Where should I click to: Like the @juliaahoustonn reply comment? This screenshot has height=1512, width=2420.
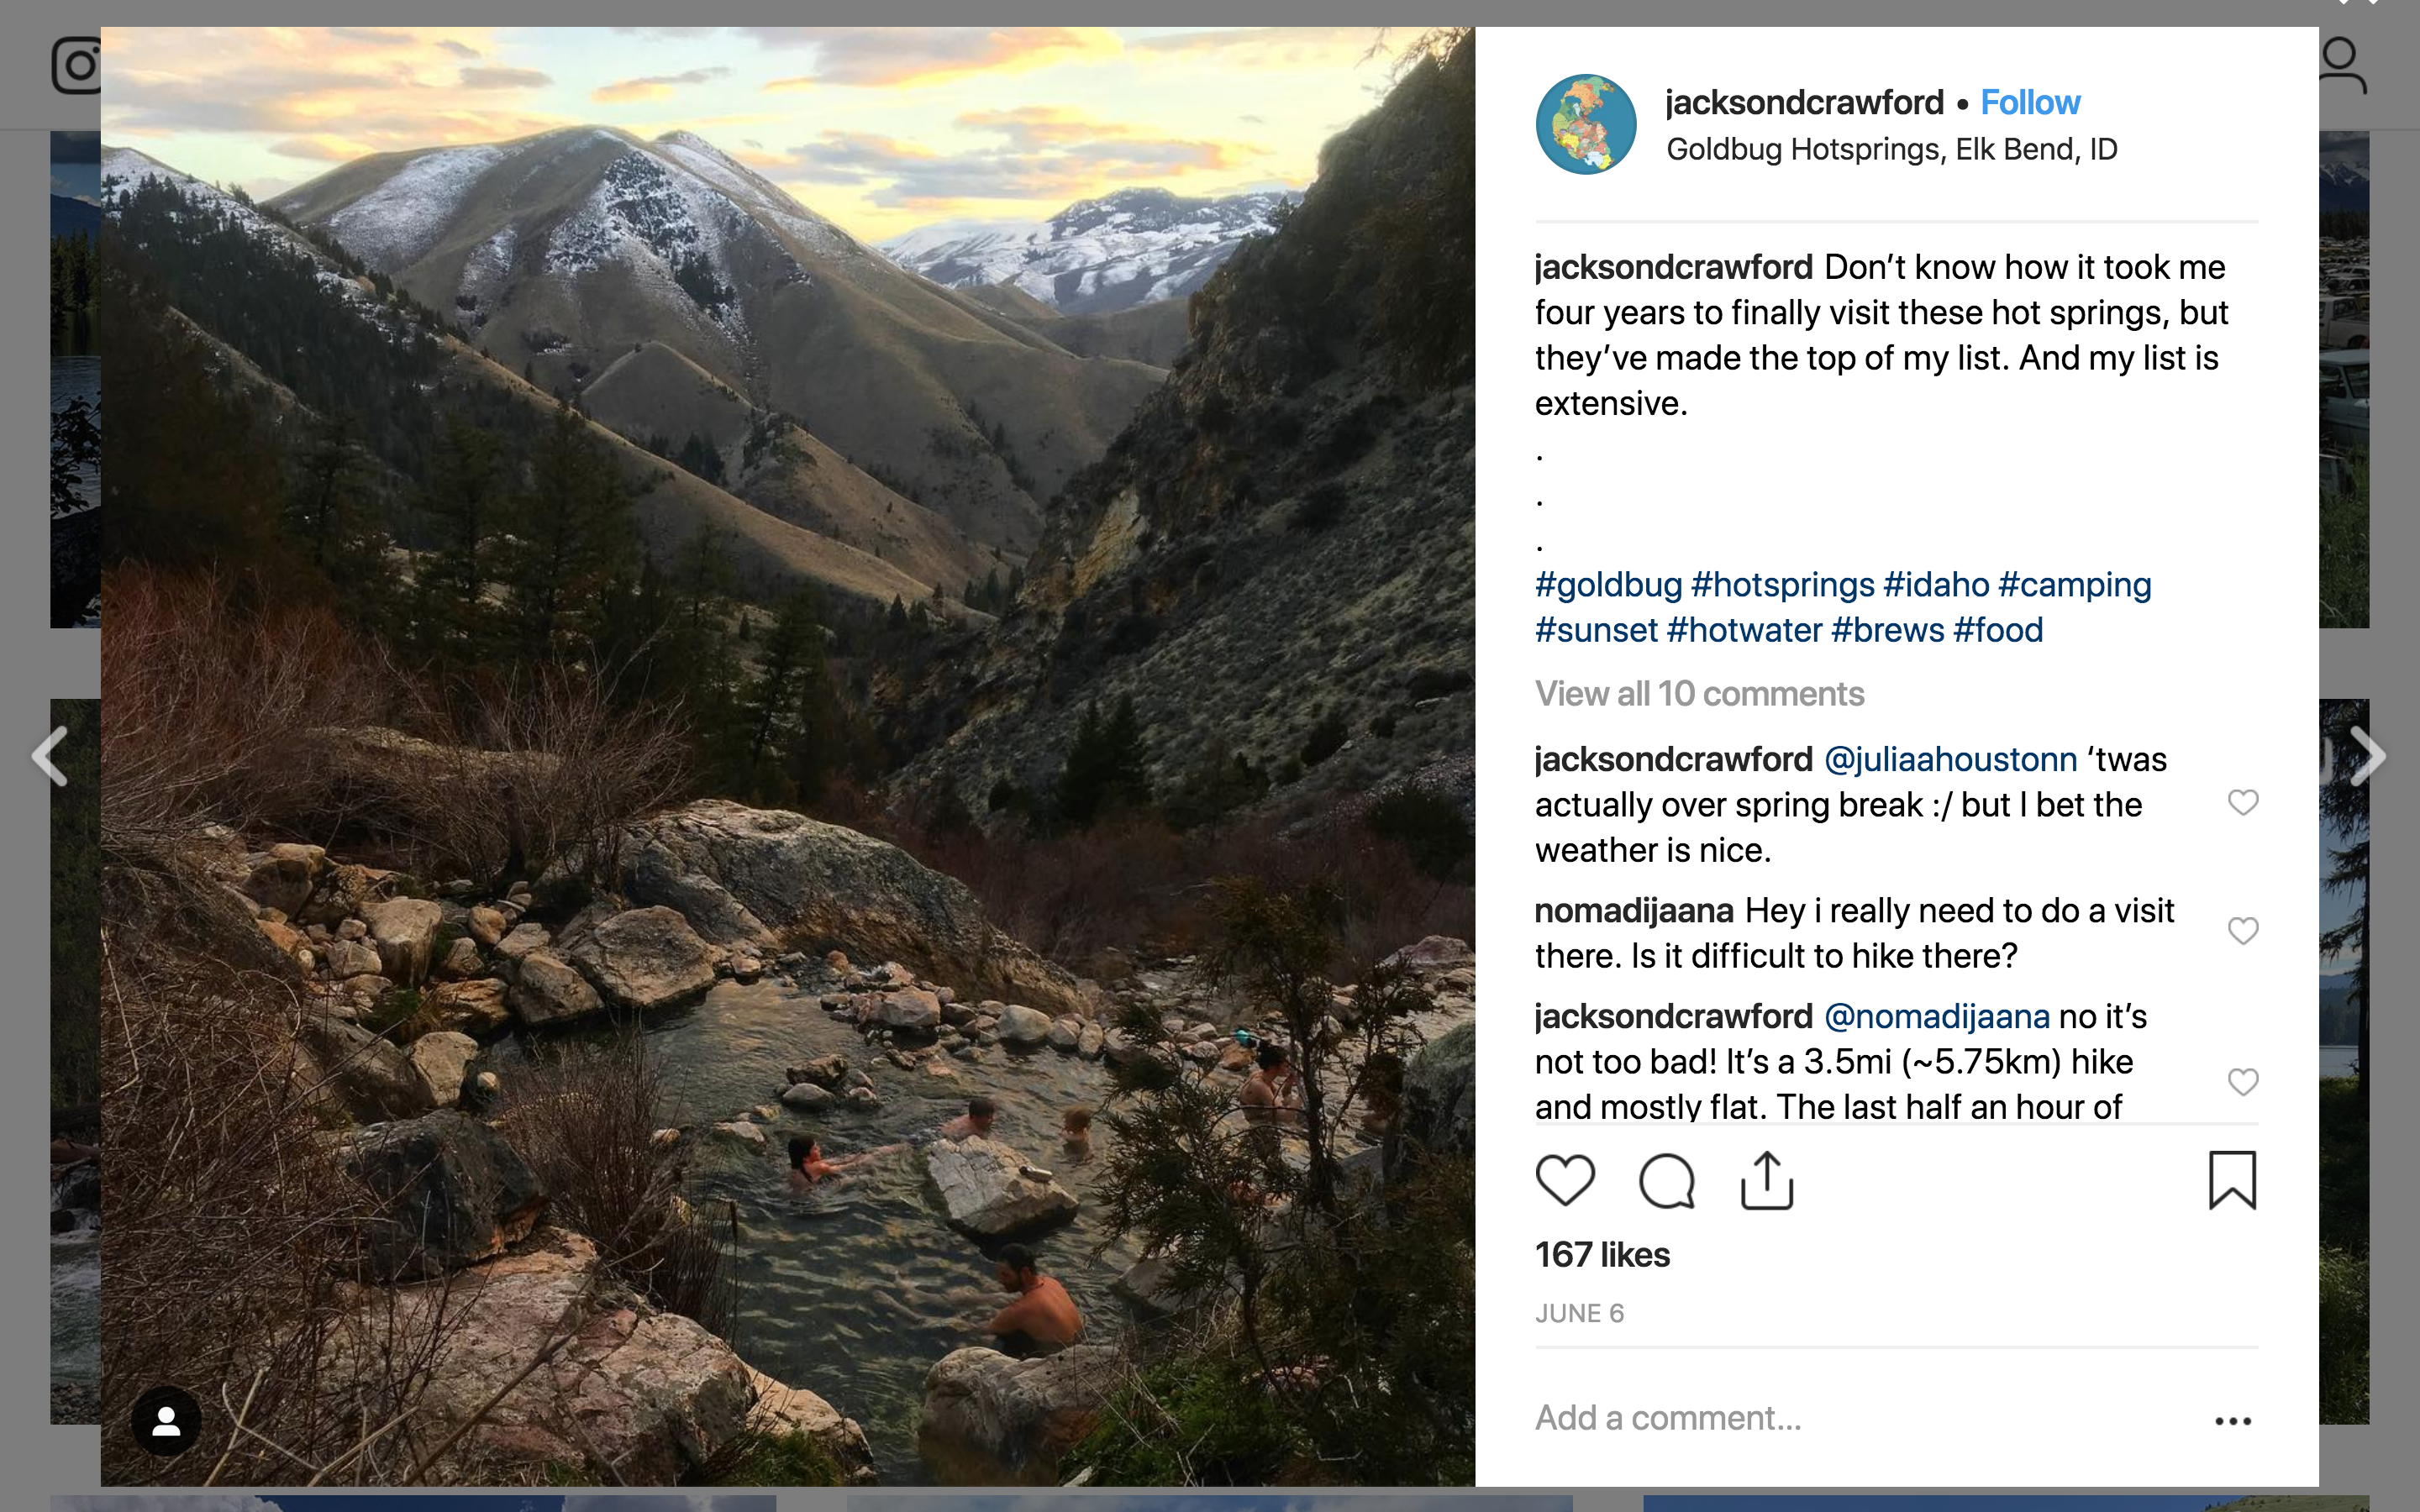pyautogui.click(x=2243, y=803)
